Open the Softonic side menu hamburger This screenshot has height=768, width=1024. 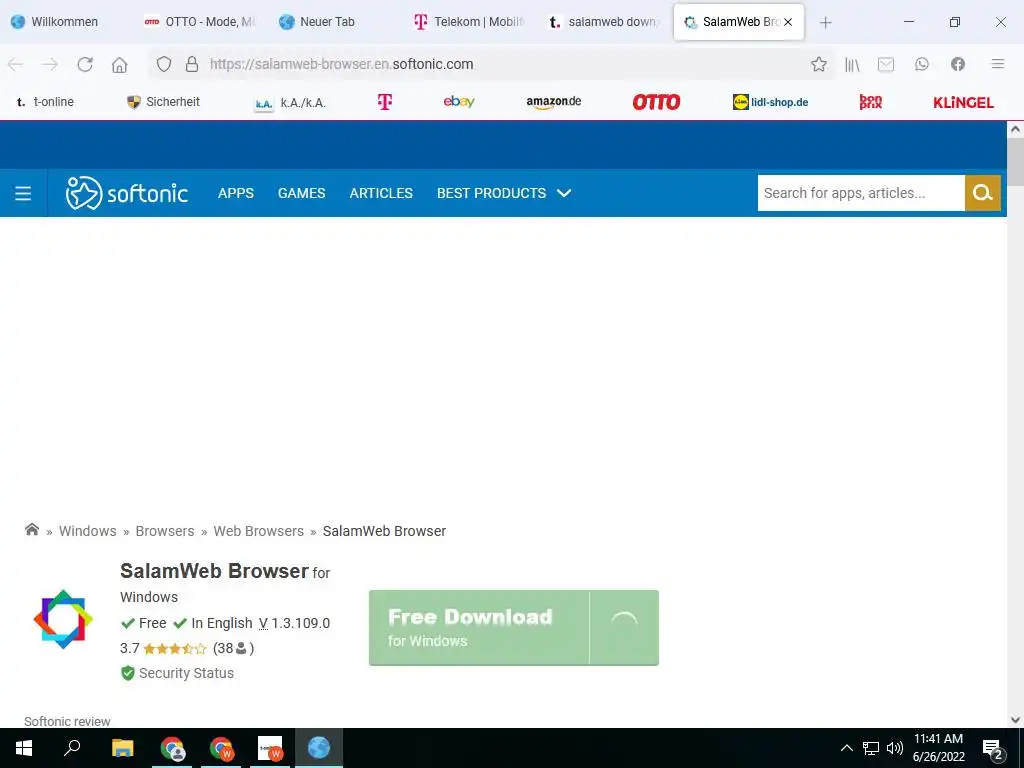pyautogui.click(x=23, y=193)
